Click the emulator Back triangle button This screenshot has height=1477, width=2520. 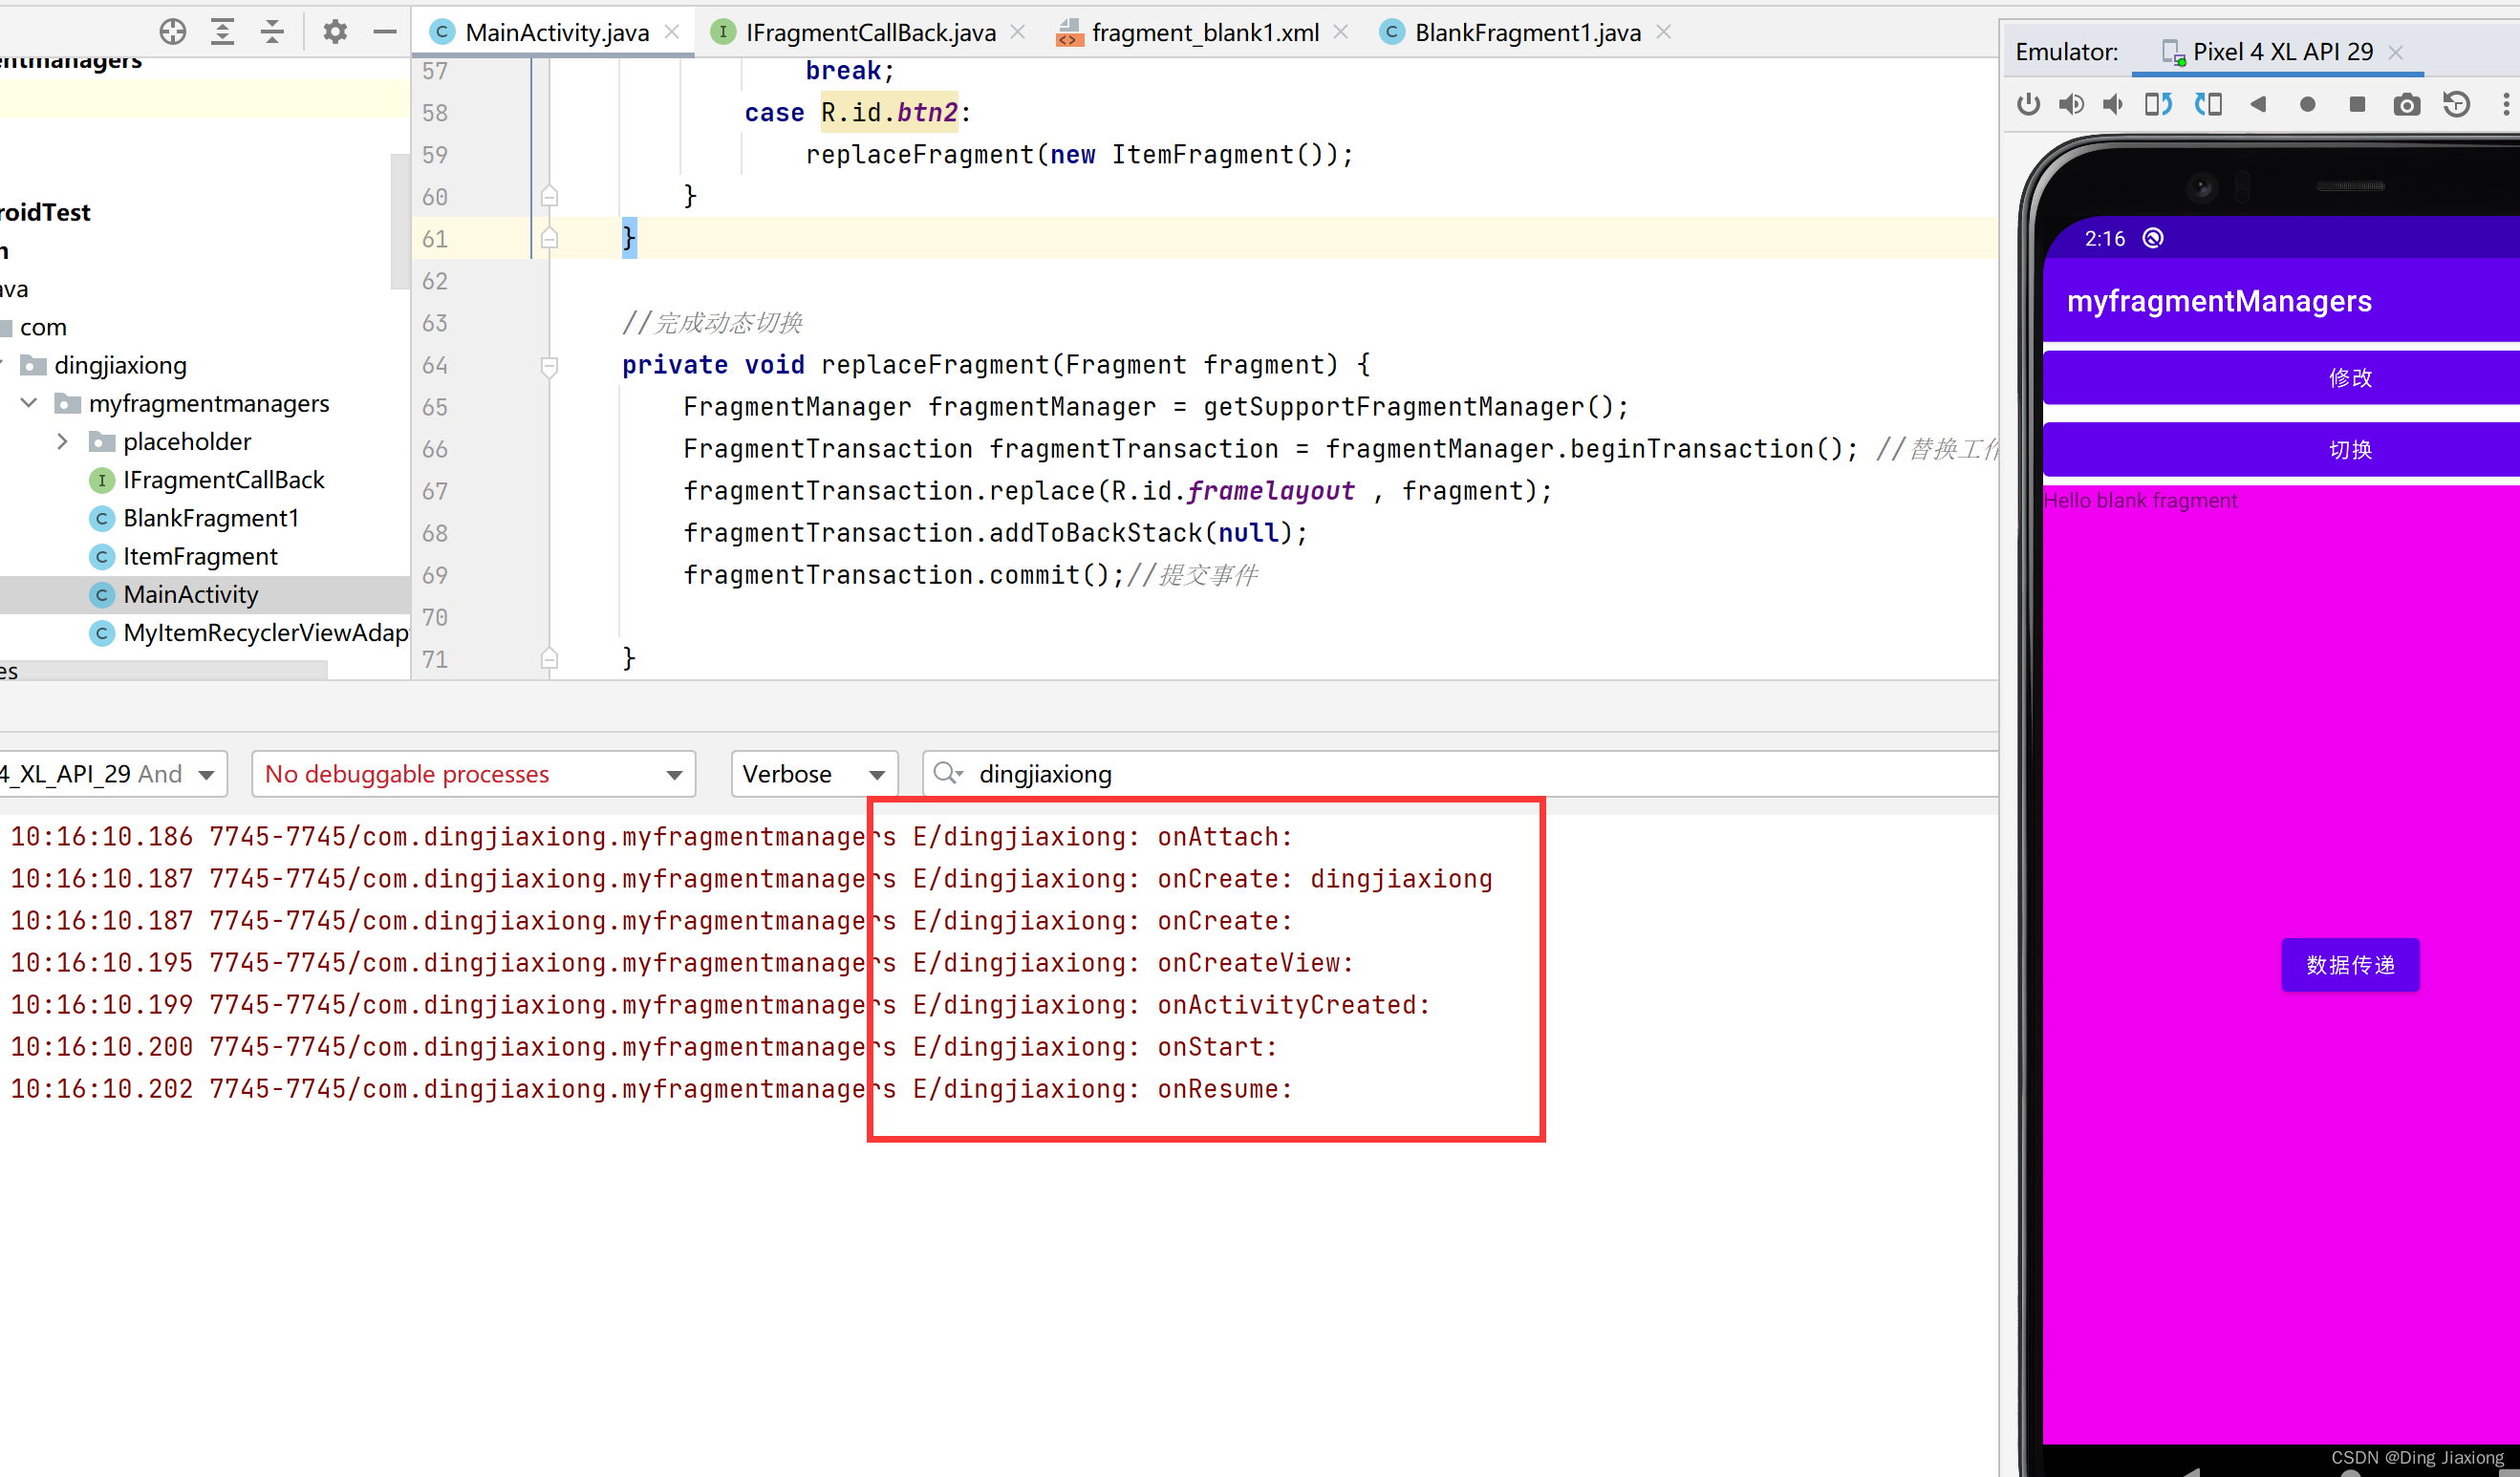click(2258, 104)
